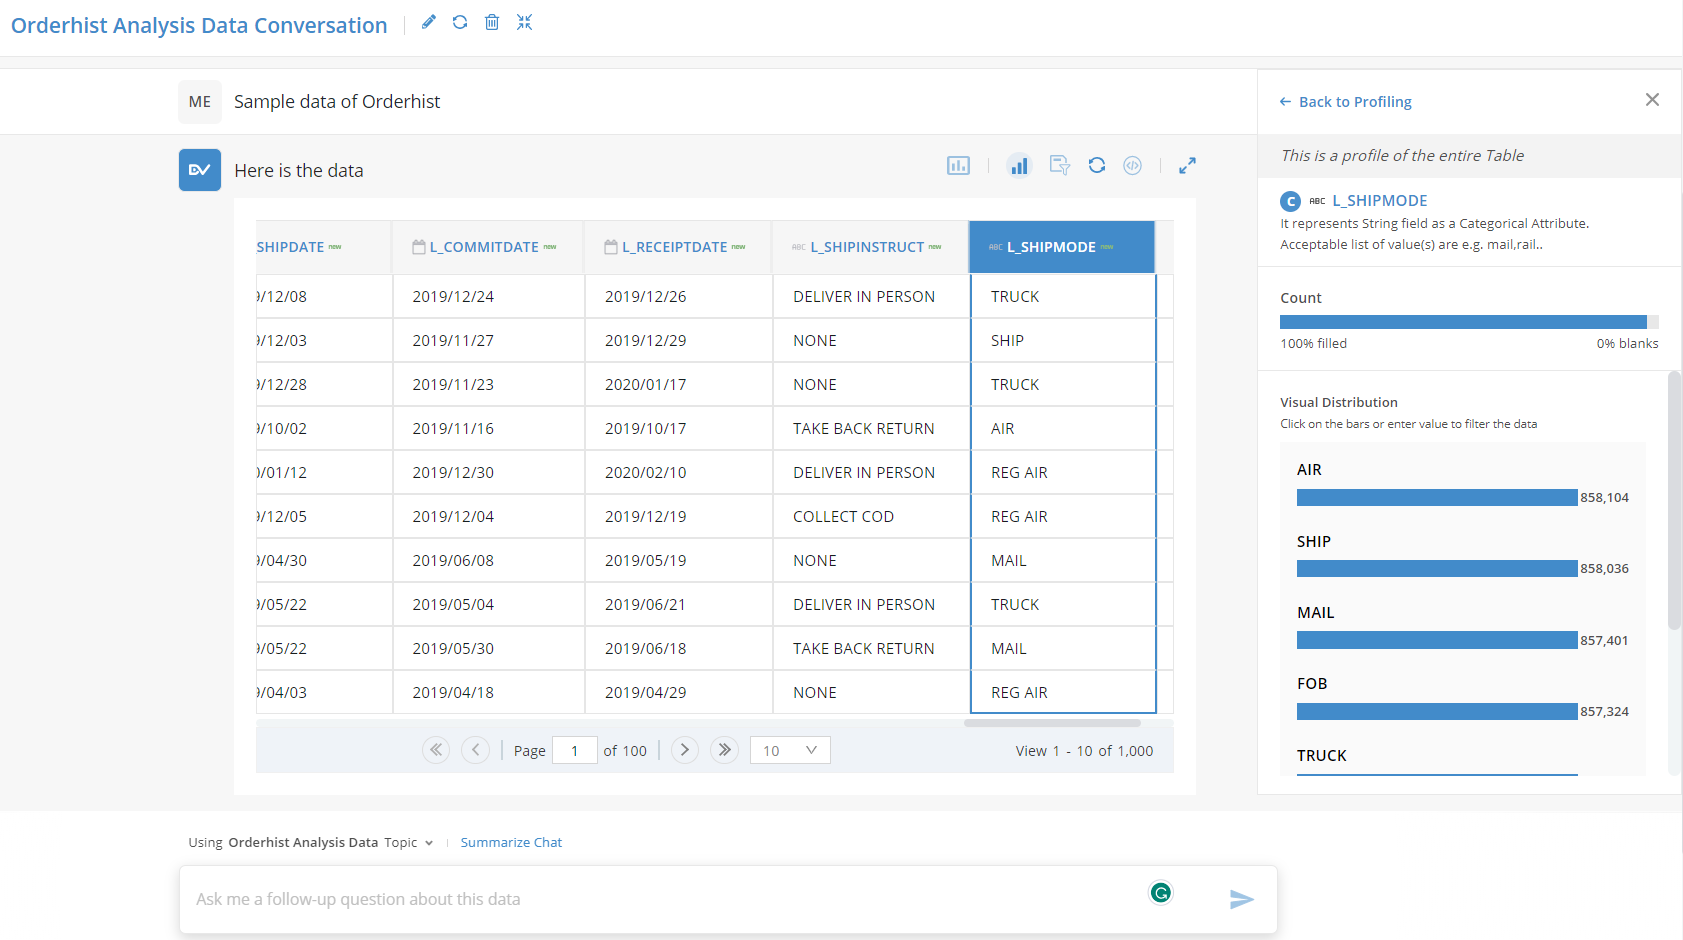
Task: Click the Orderhist Analysis Data Conversation title
Action: point(199,25)
